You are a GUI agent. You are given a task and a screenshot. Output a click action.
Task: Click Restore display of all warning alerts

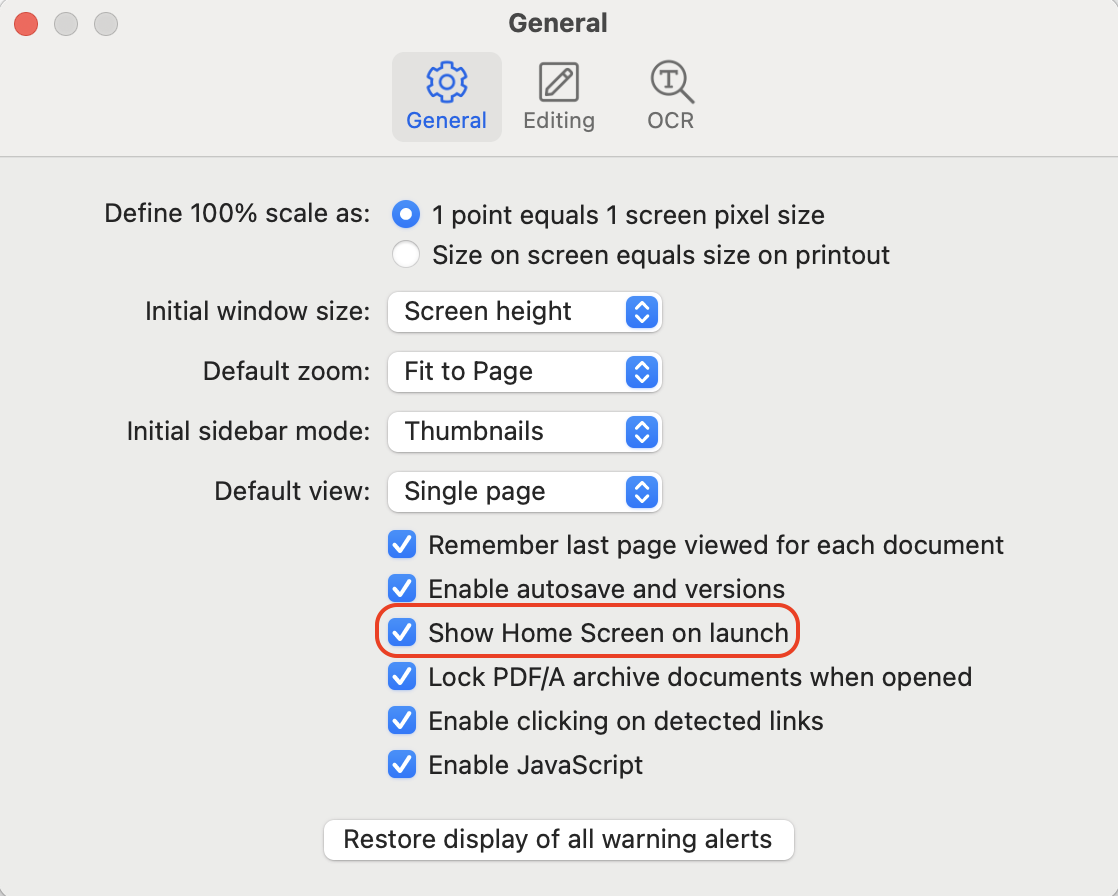(x=559, y=839)
